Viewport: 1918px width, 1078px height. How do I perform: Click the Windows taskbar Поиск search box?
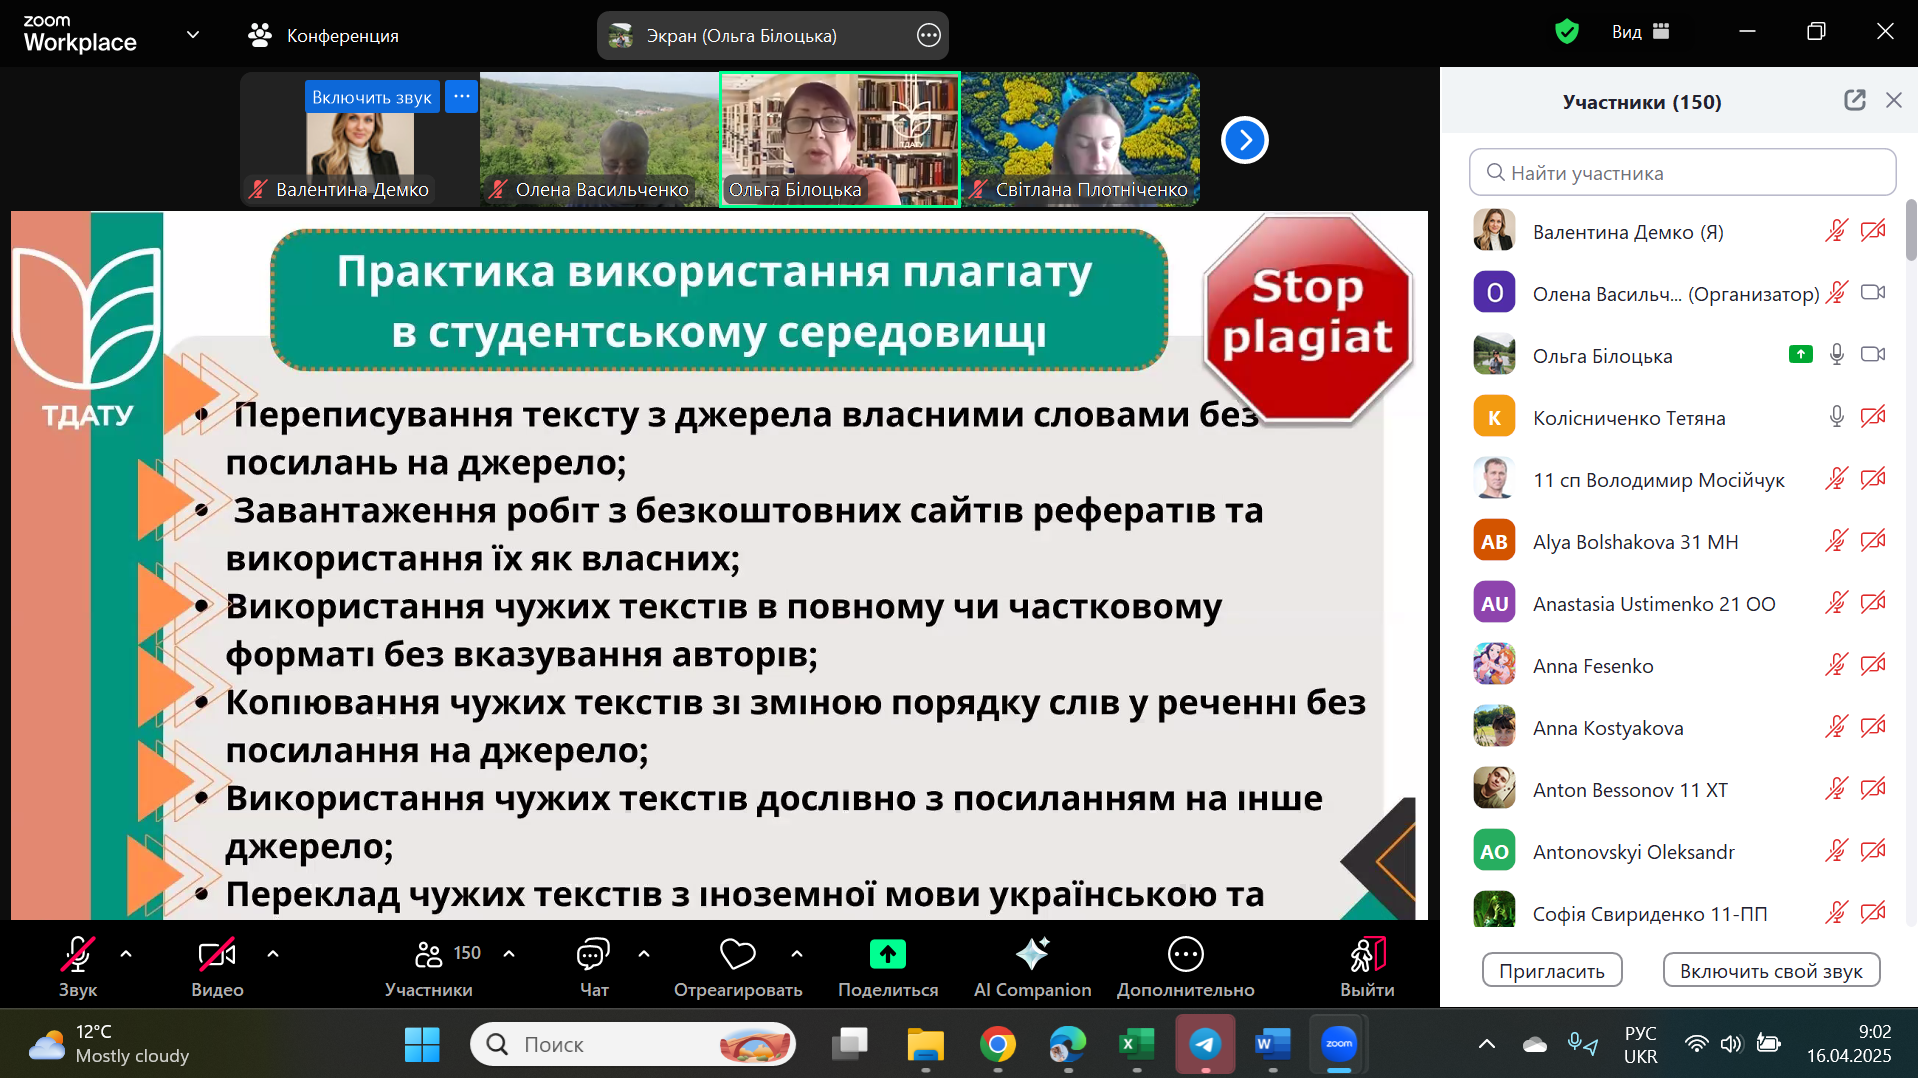click(633, 1044)
